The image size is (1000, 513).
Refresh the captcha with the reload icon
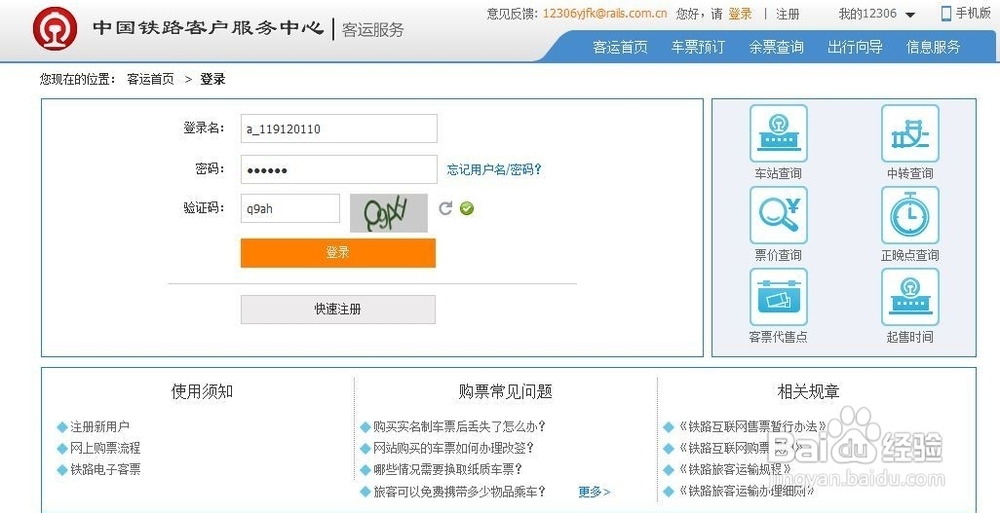(x=446, y=208)
